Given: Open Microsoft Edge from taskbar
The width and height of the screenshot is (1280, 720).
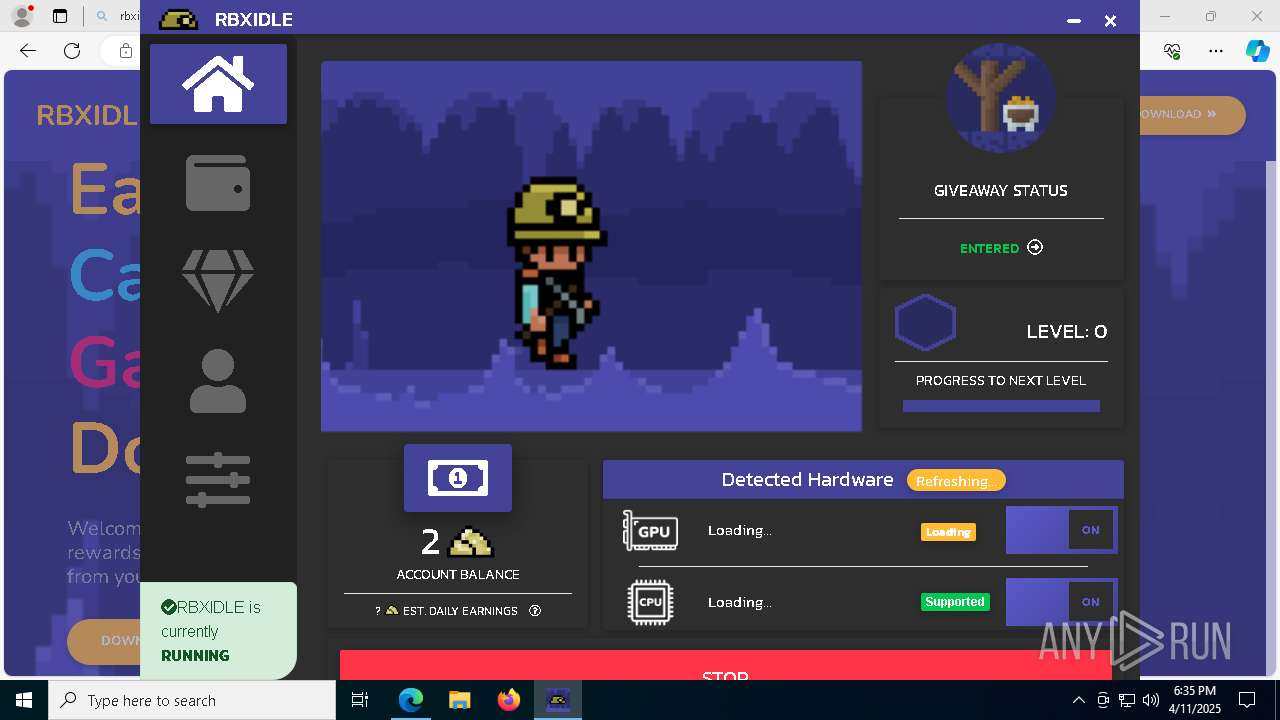Looking at the screenshot, I should click(x=411, y=700).
